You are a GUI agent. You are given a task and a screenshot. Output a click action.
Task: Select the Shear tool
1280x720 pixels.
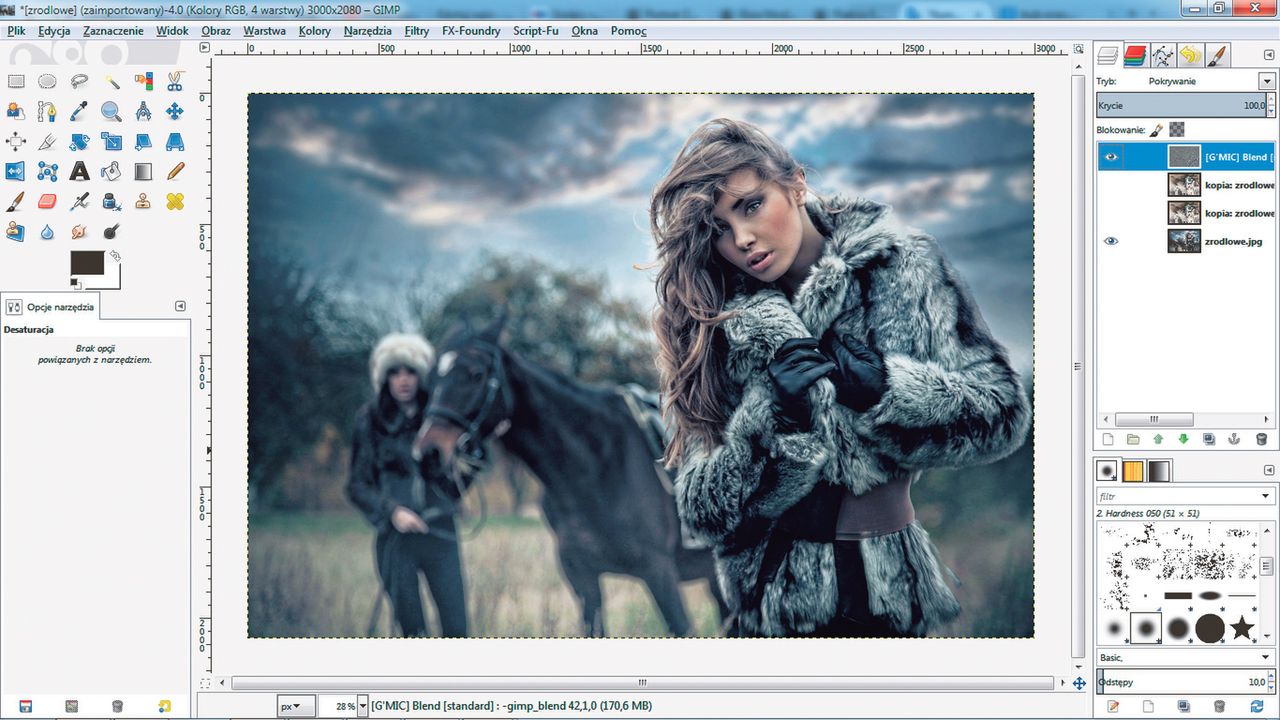[x=143, y=141]
